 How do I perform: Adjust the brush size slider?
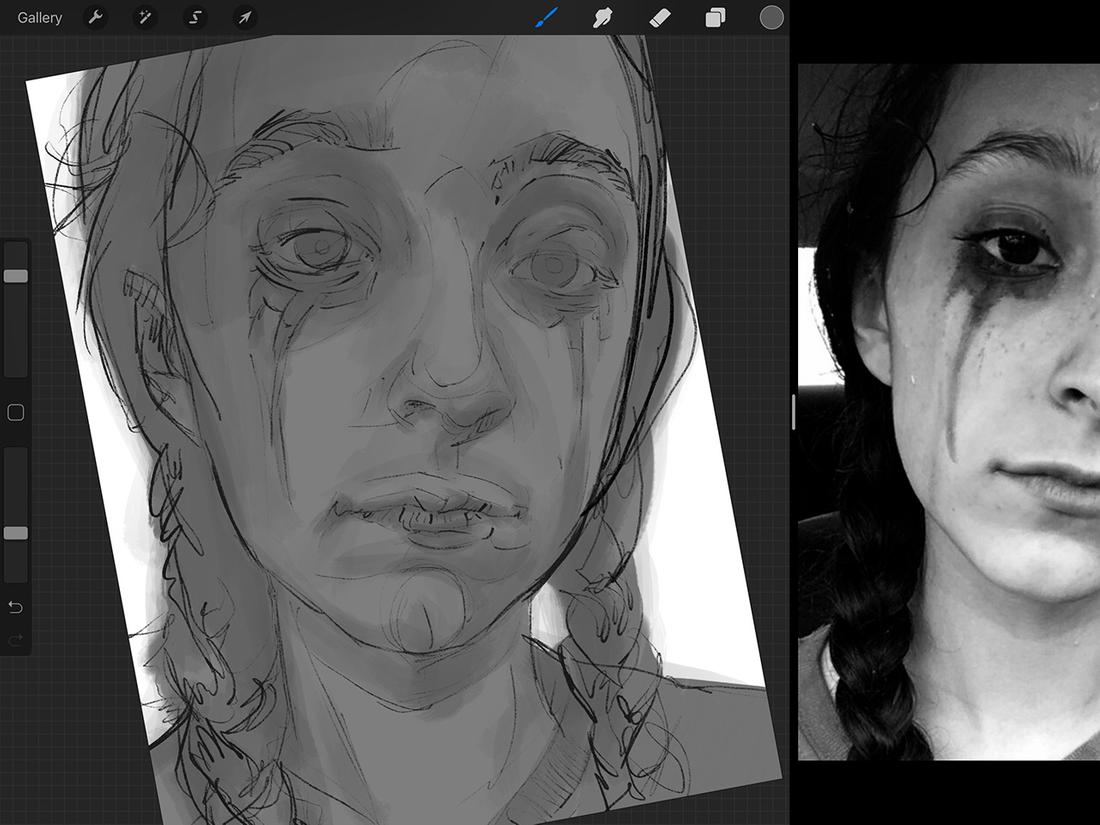[x=15, y=275]
